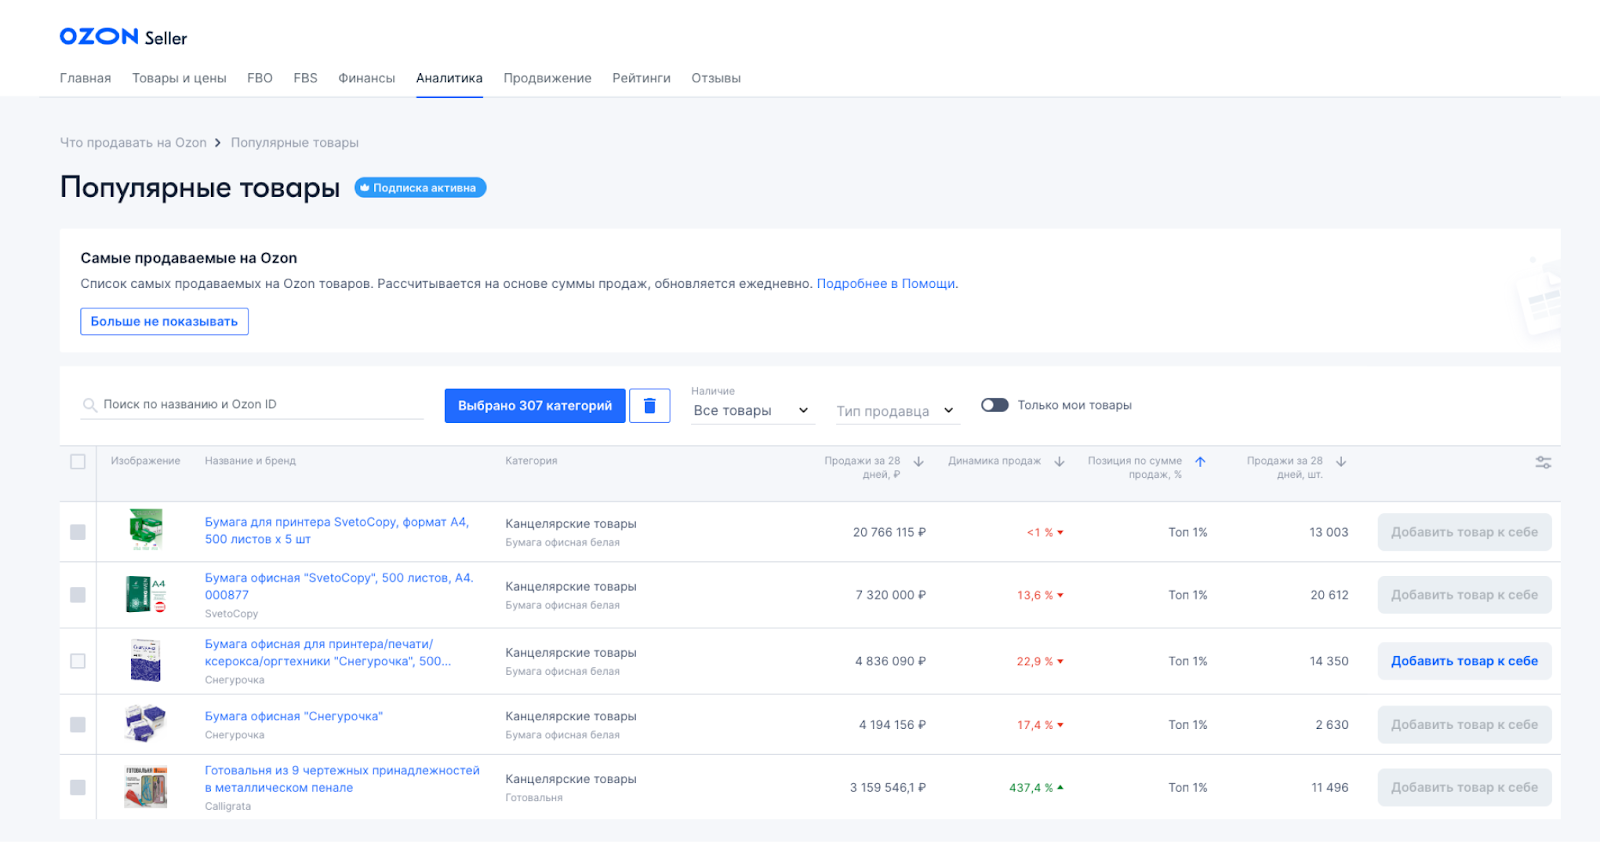Click the Больше не показывать button

coord(164,321)
